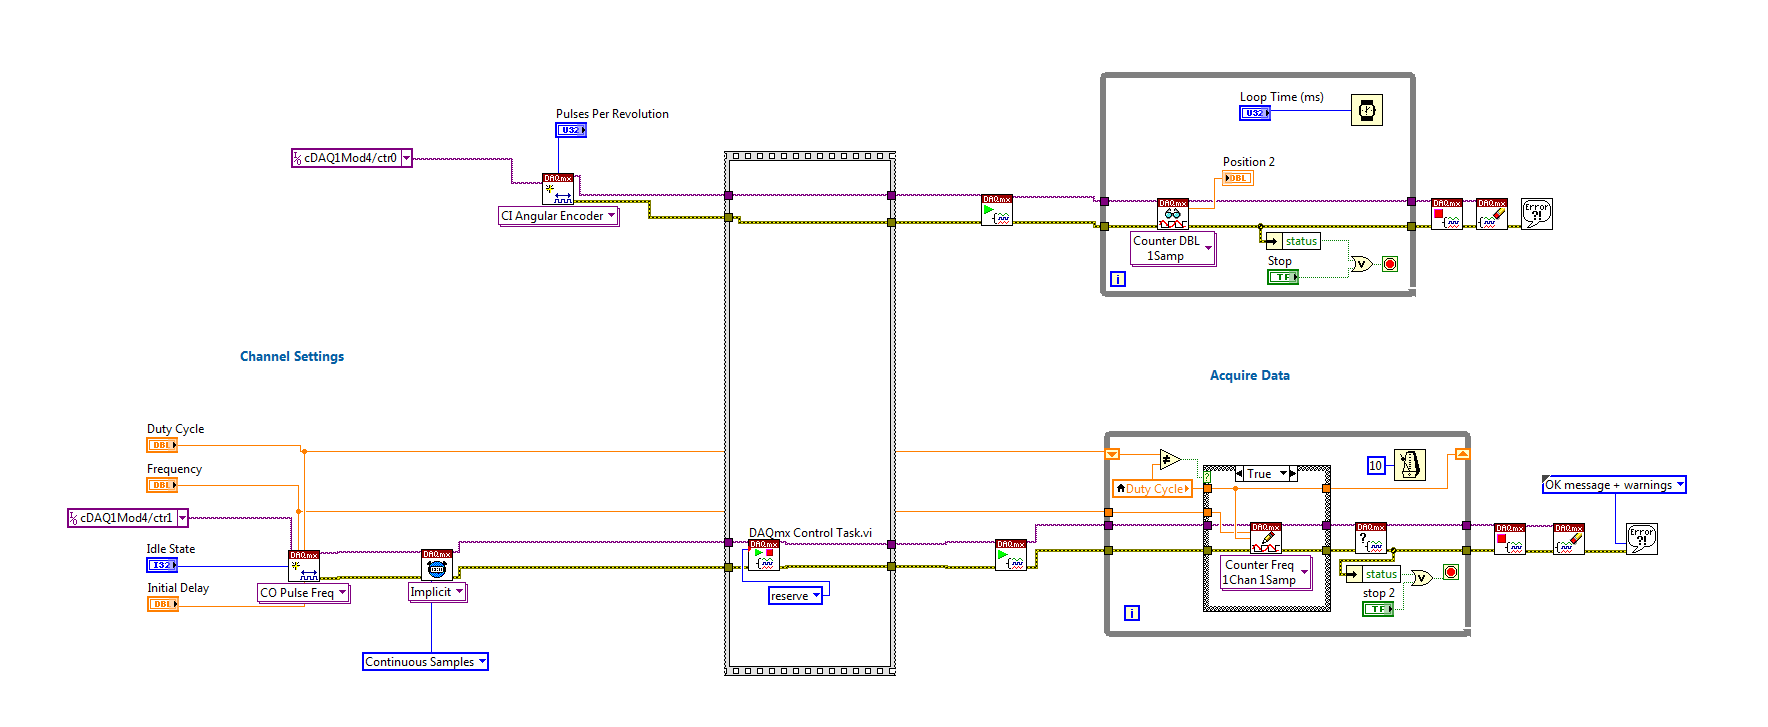Click the Acquire Data label

tap(1250, 376)
